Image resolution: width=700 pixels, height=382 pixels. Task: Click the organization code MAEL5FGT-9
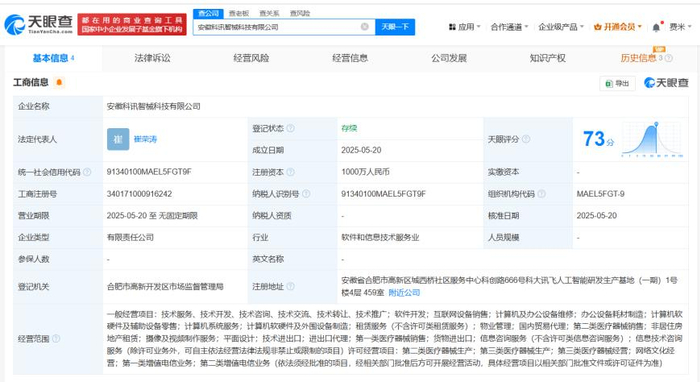[x=600, y=194]
